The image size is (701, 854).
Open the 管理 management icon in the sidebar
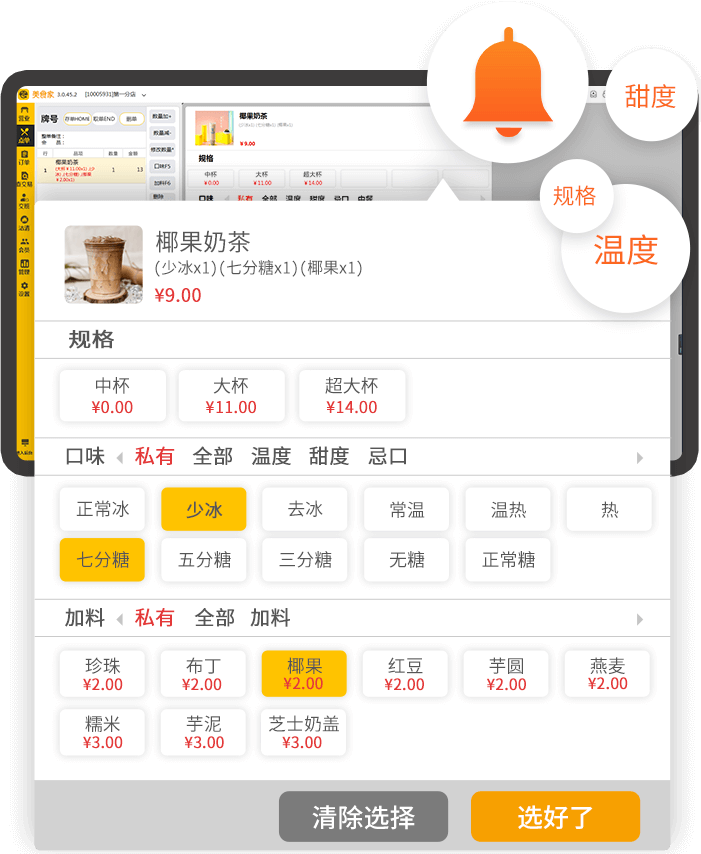click(x=25, y=266)
